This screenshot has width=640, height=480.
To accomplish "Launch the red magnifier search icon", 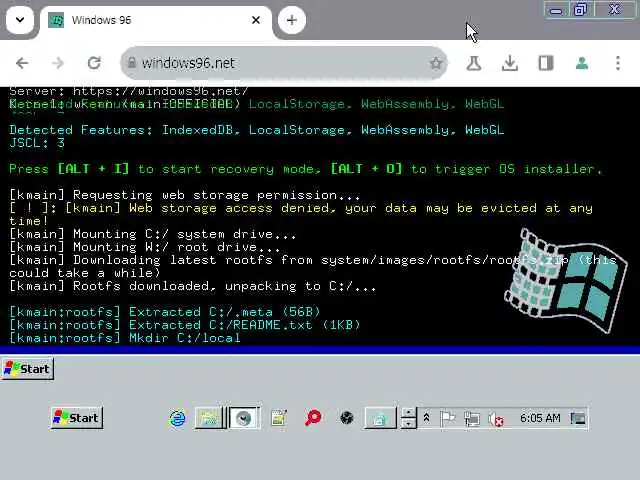I will click(313, 418).
